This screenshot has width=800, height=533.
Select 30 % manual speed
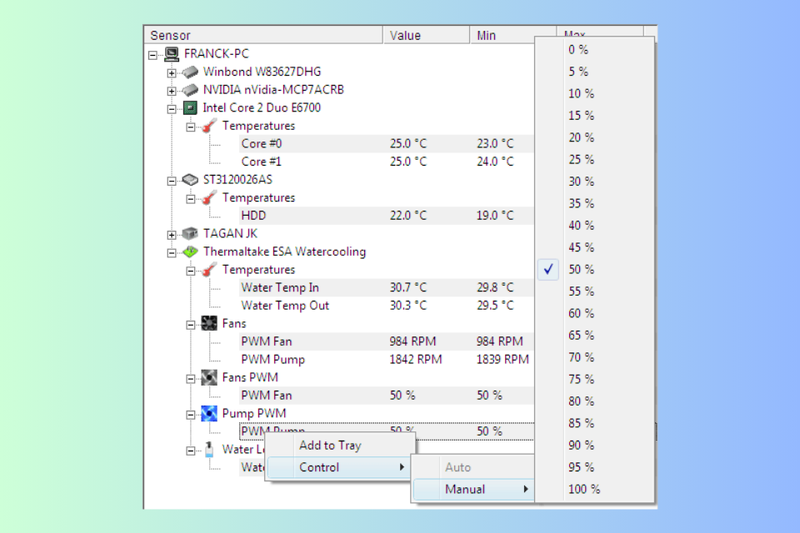[x=595, y=182]
